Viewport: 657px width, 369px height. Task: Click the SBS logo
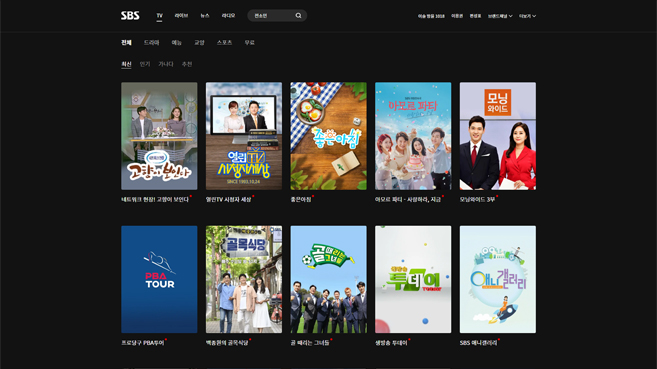(130, 15)
